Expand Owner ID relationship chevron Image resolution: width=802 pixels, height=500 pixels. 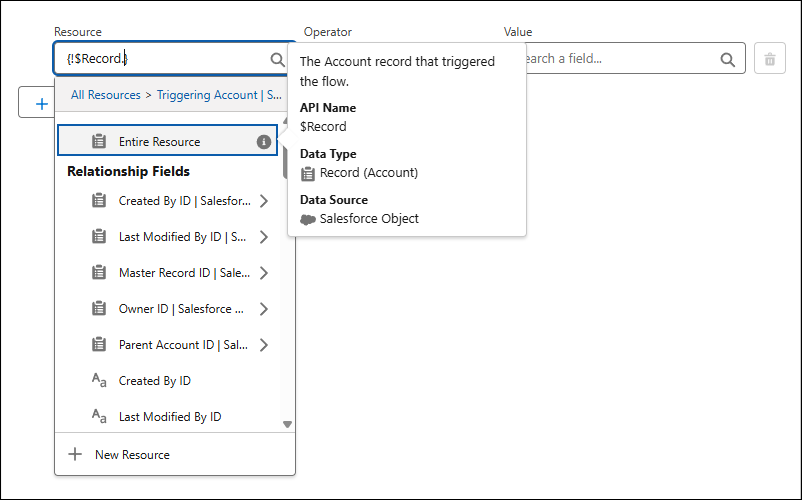click(x=264, y=309)
